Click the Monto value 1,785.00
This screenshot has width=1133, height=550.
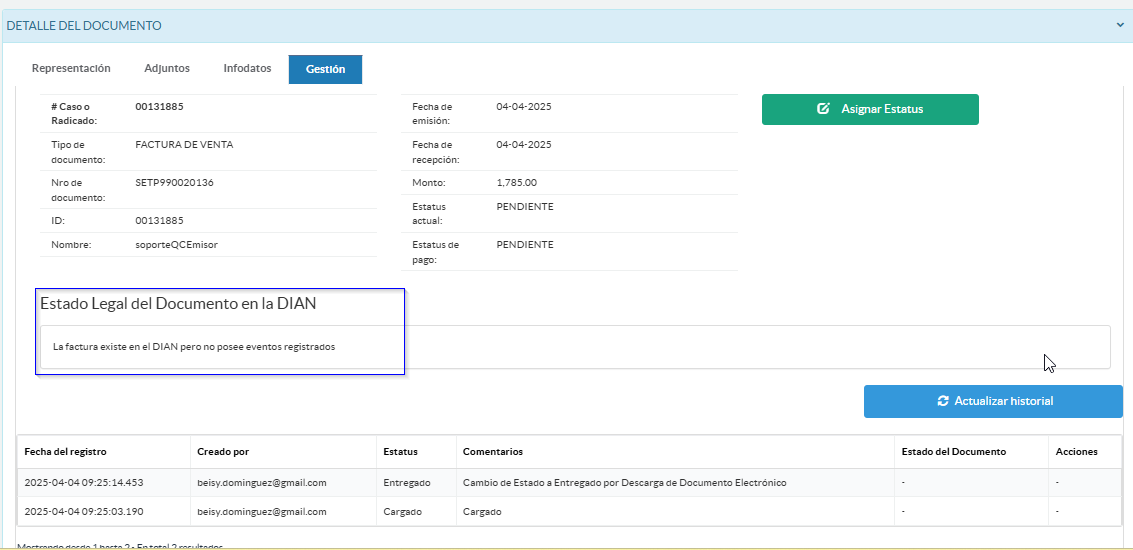[x=516, y=183]
